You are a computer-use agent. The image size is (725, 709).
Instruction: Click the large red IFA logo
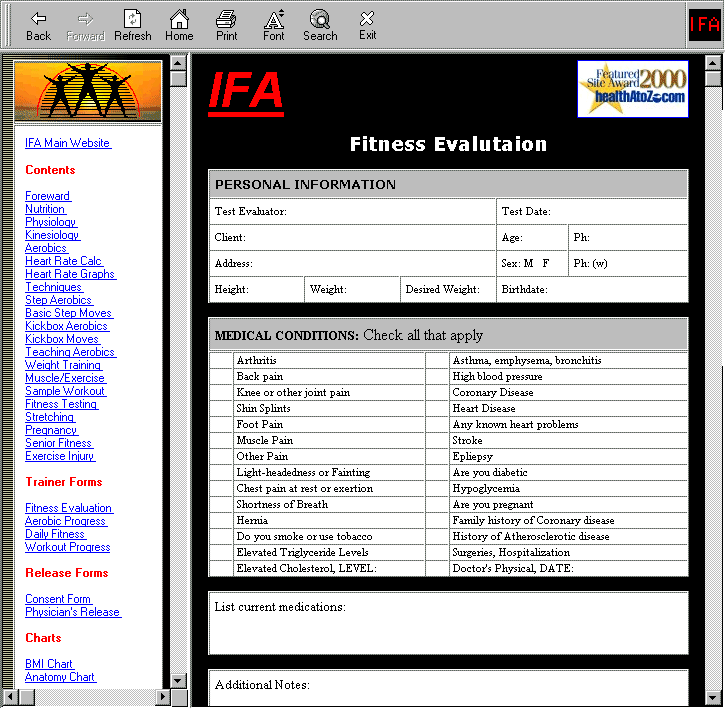(246, 93)
